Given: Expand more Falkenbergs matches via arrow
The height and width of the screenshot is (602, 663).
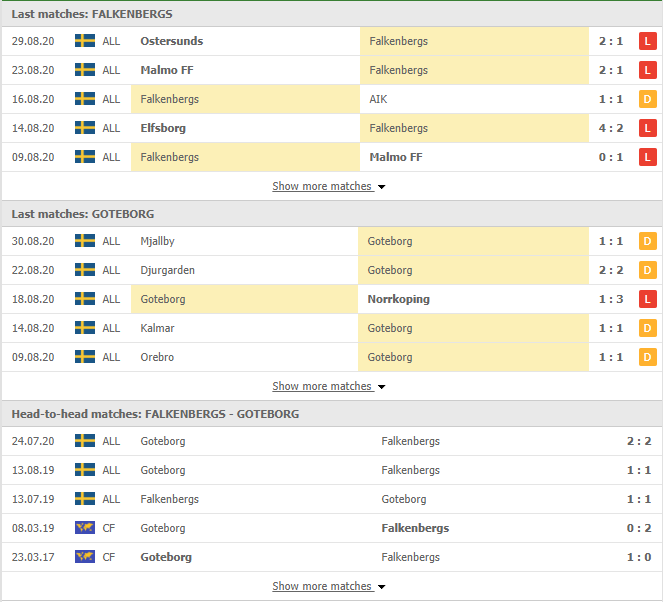Looking at the screenshot, I should pos(381,187).
